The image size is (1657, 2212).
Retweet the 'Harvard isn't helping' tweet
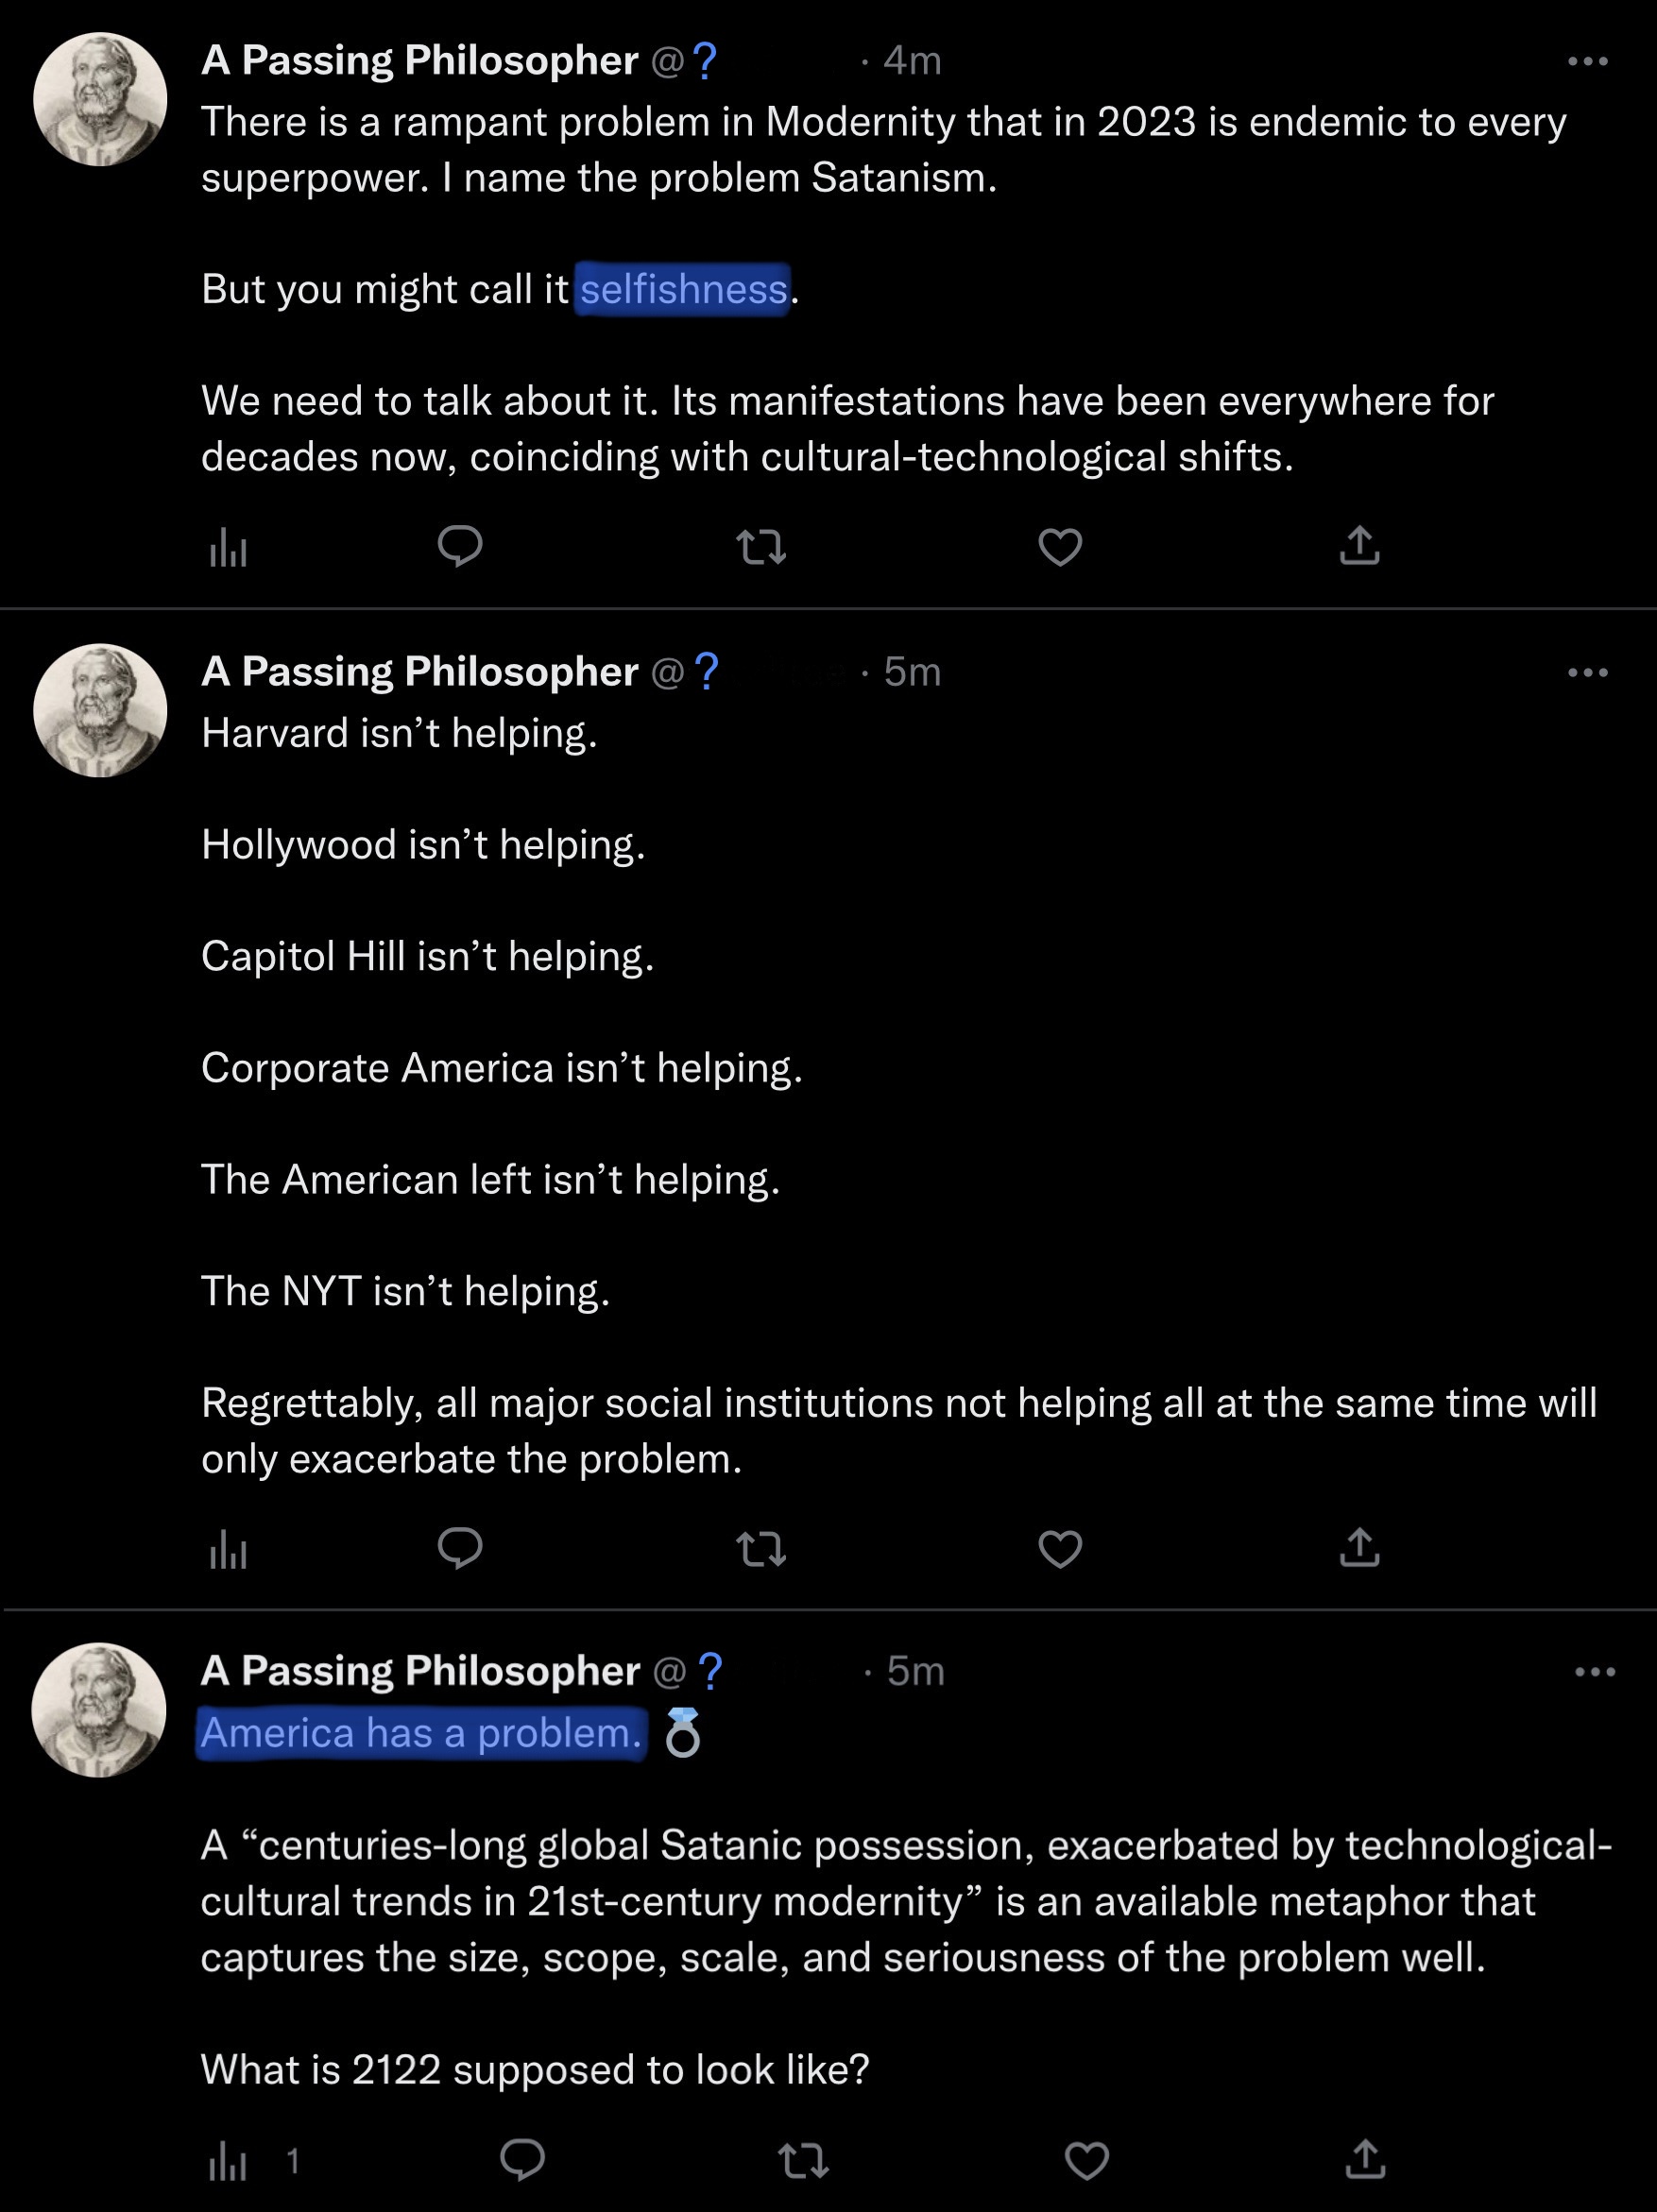click(761, 1549)
